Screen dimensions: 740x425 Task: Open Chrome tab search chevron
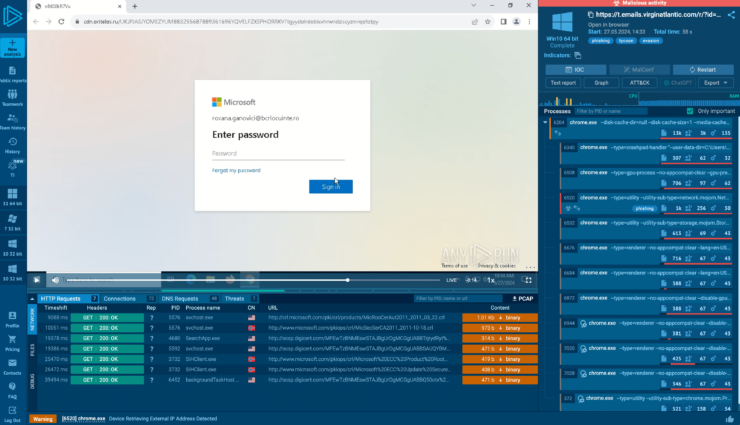coord(473,6)
